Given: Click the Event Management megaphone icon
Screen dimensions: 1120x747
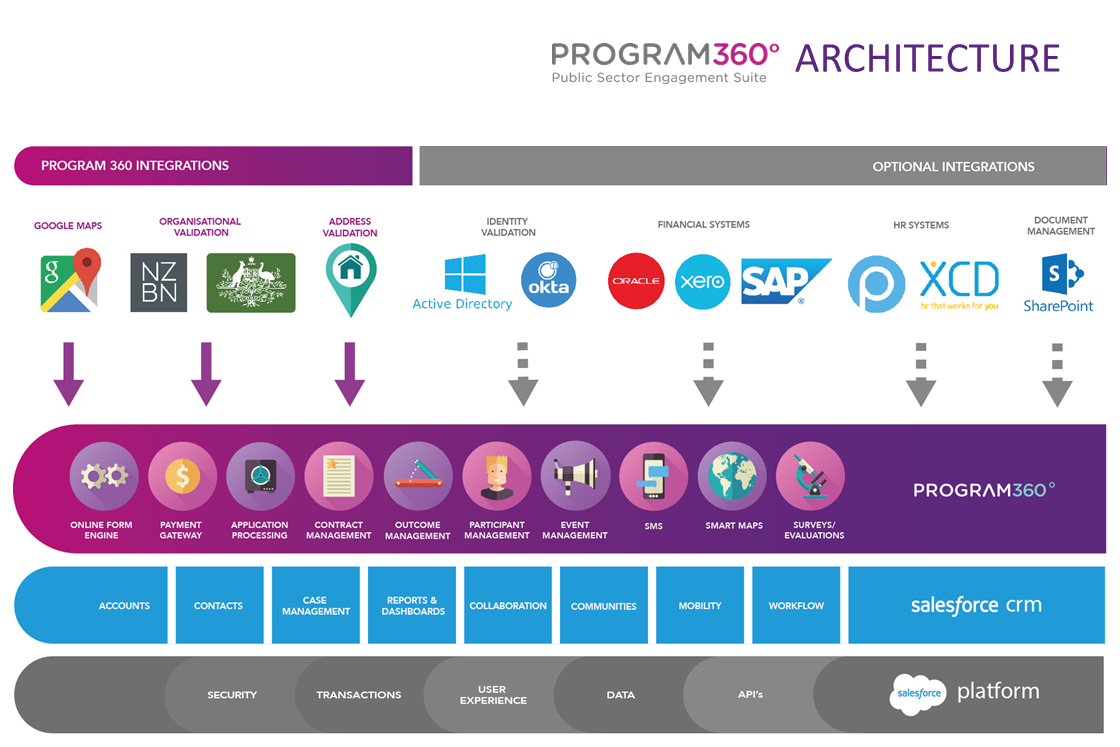Looking at the screenshot, I should pyautogui.click(x=576, y=476).
